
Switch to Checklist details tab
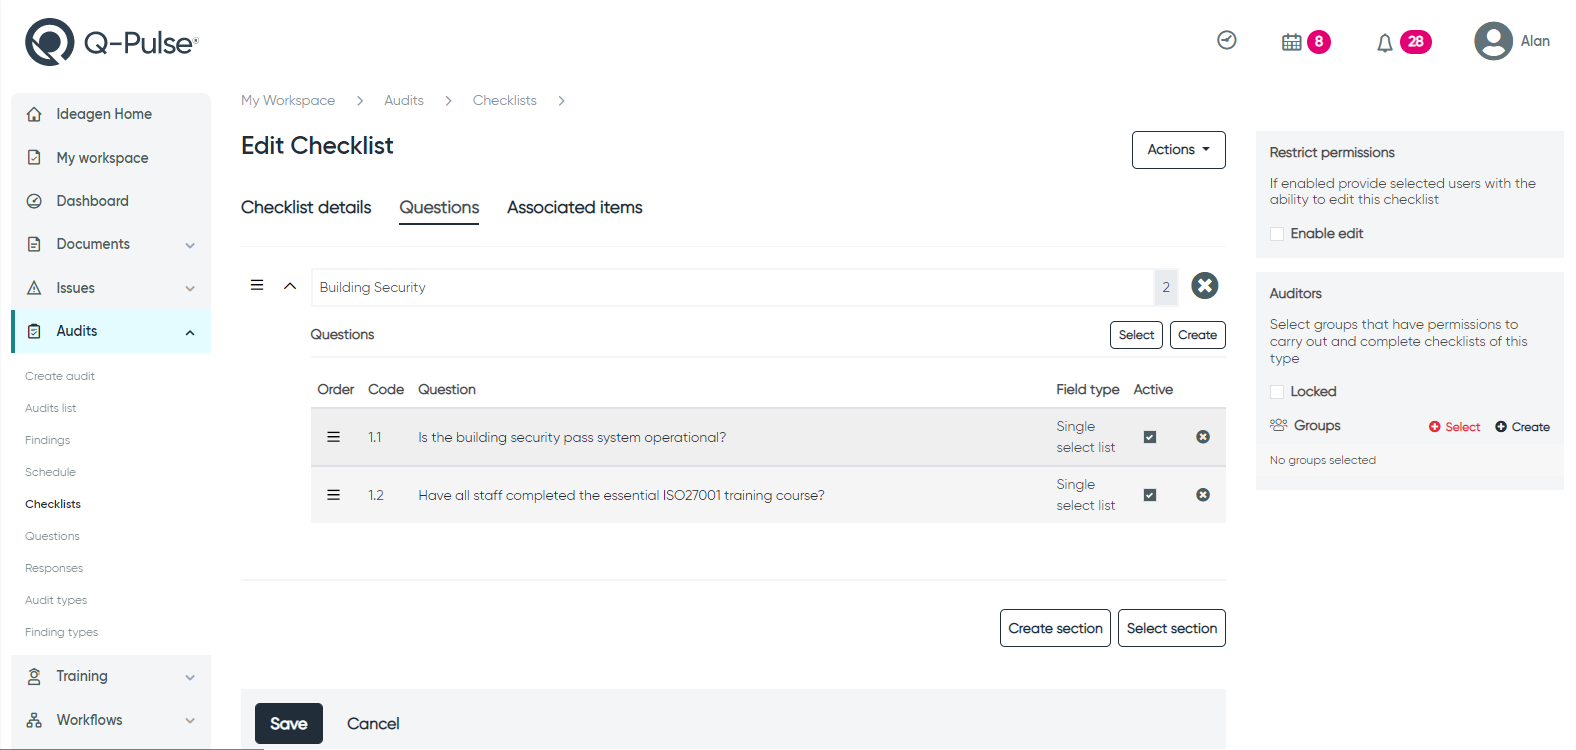pos(306,207)
